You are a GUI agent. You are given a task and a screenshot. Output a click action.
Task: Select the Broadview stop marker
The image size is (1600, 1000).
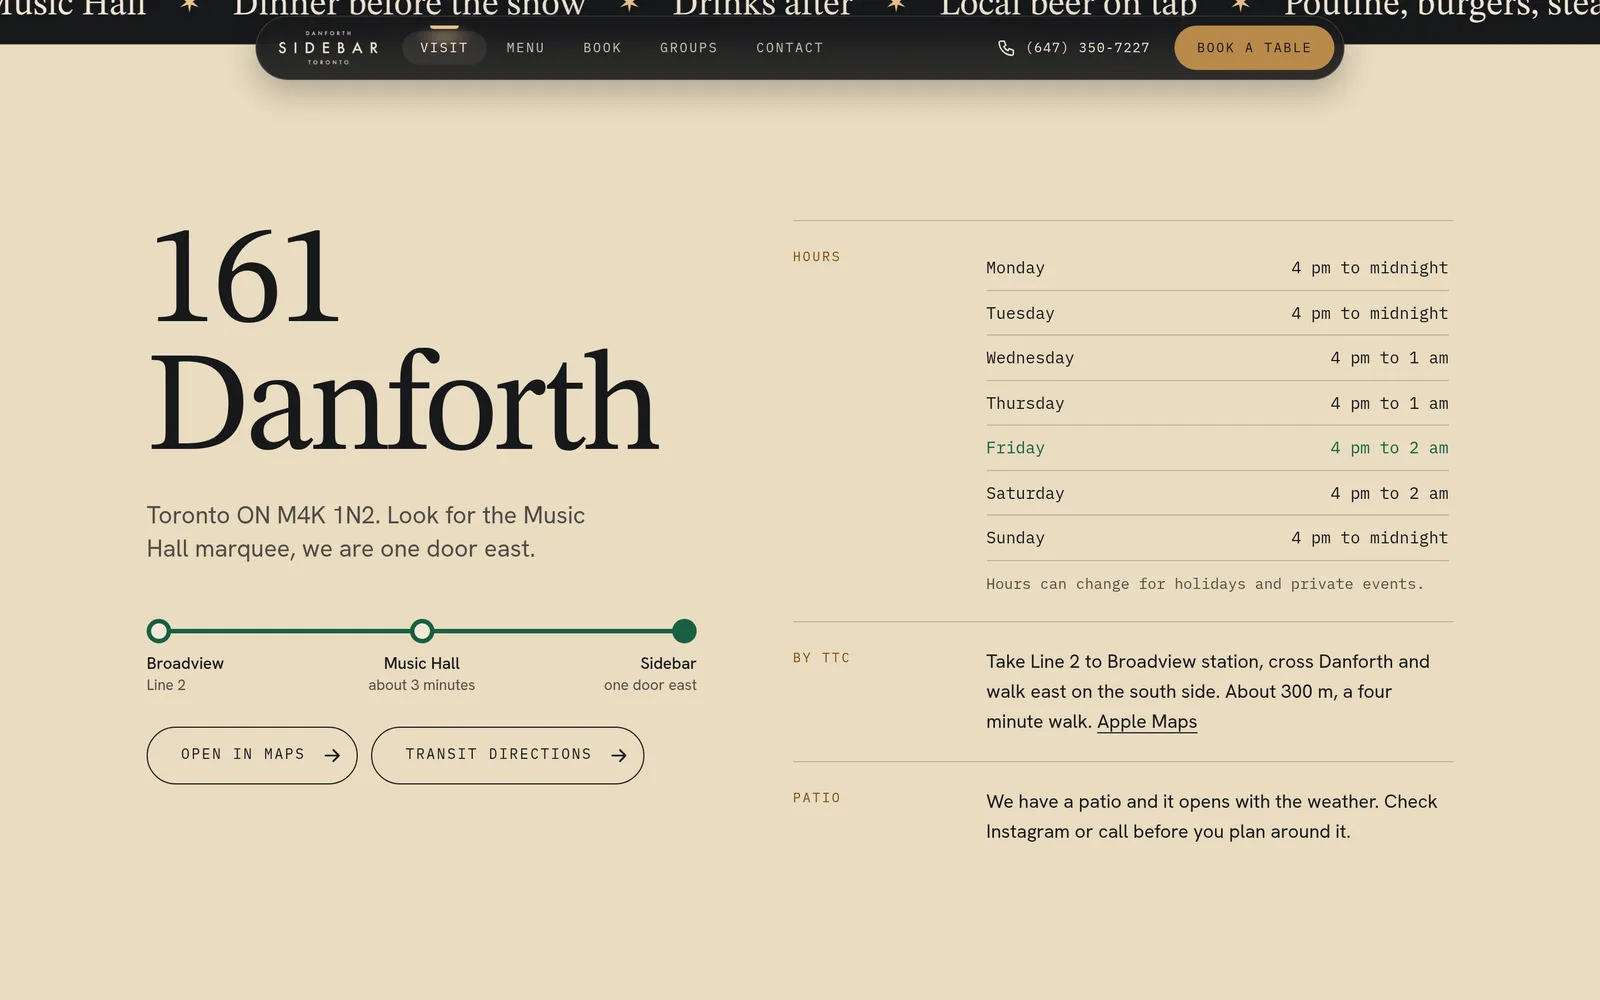(159, 631)
